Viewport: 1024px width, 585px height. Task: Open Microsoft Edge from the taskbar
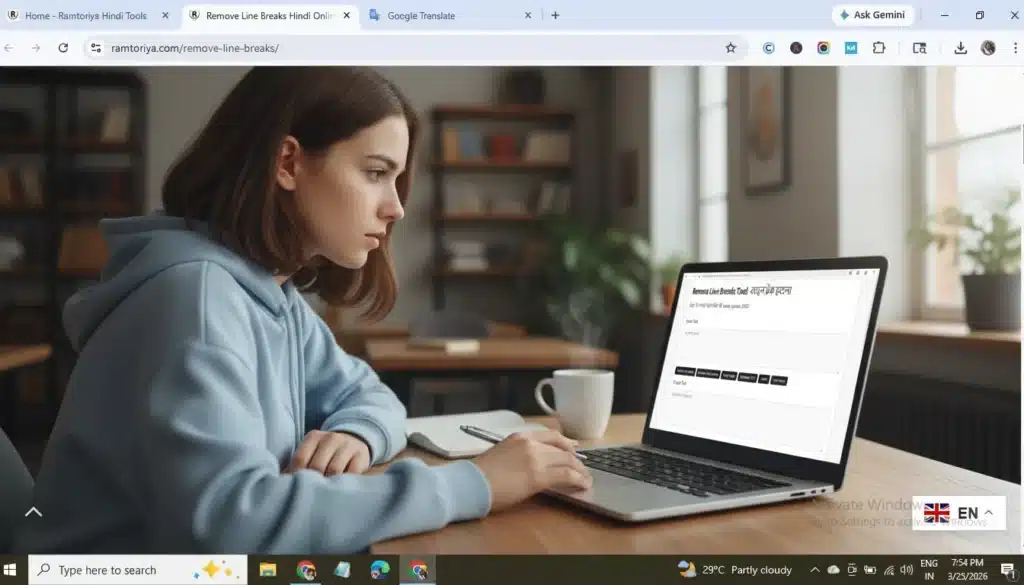click(380, 570)
